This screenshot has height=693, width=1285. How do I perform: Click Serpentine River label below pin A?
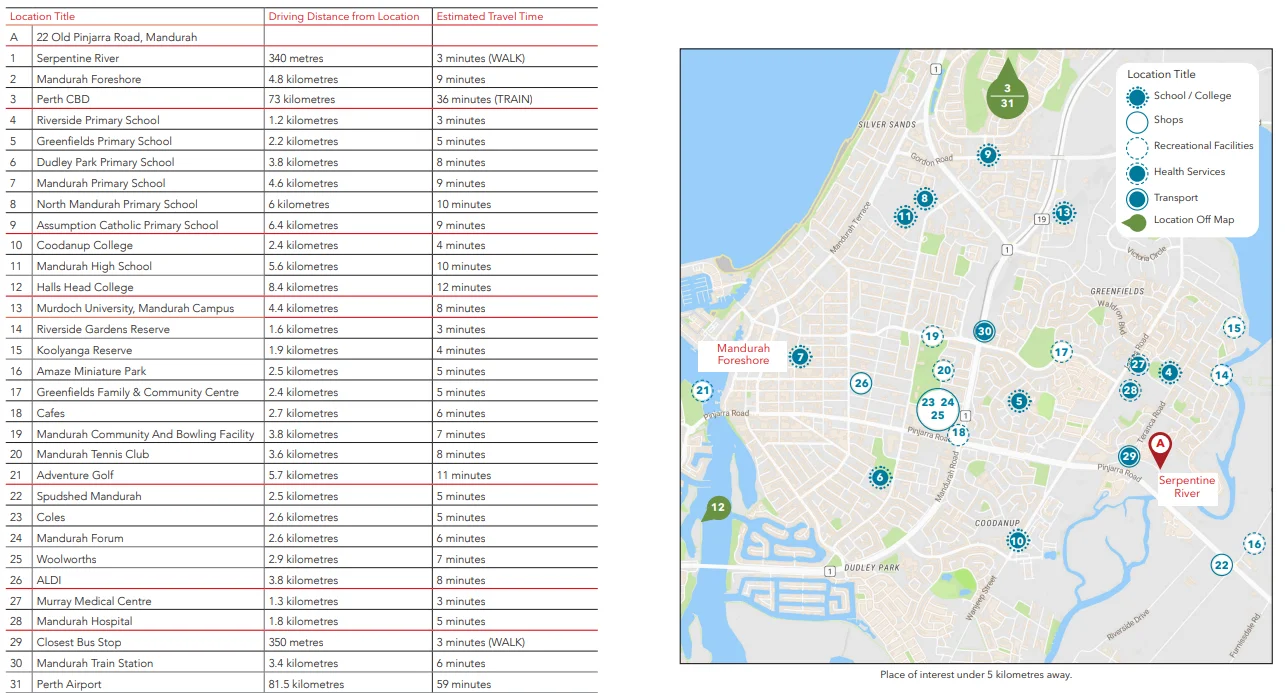pyautogui.click(x=1187, y=486)
